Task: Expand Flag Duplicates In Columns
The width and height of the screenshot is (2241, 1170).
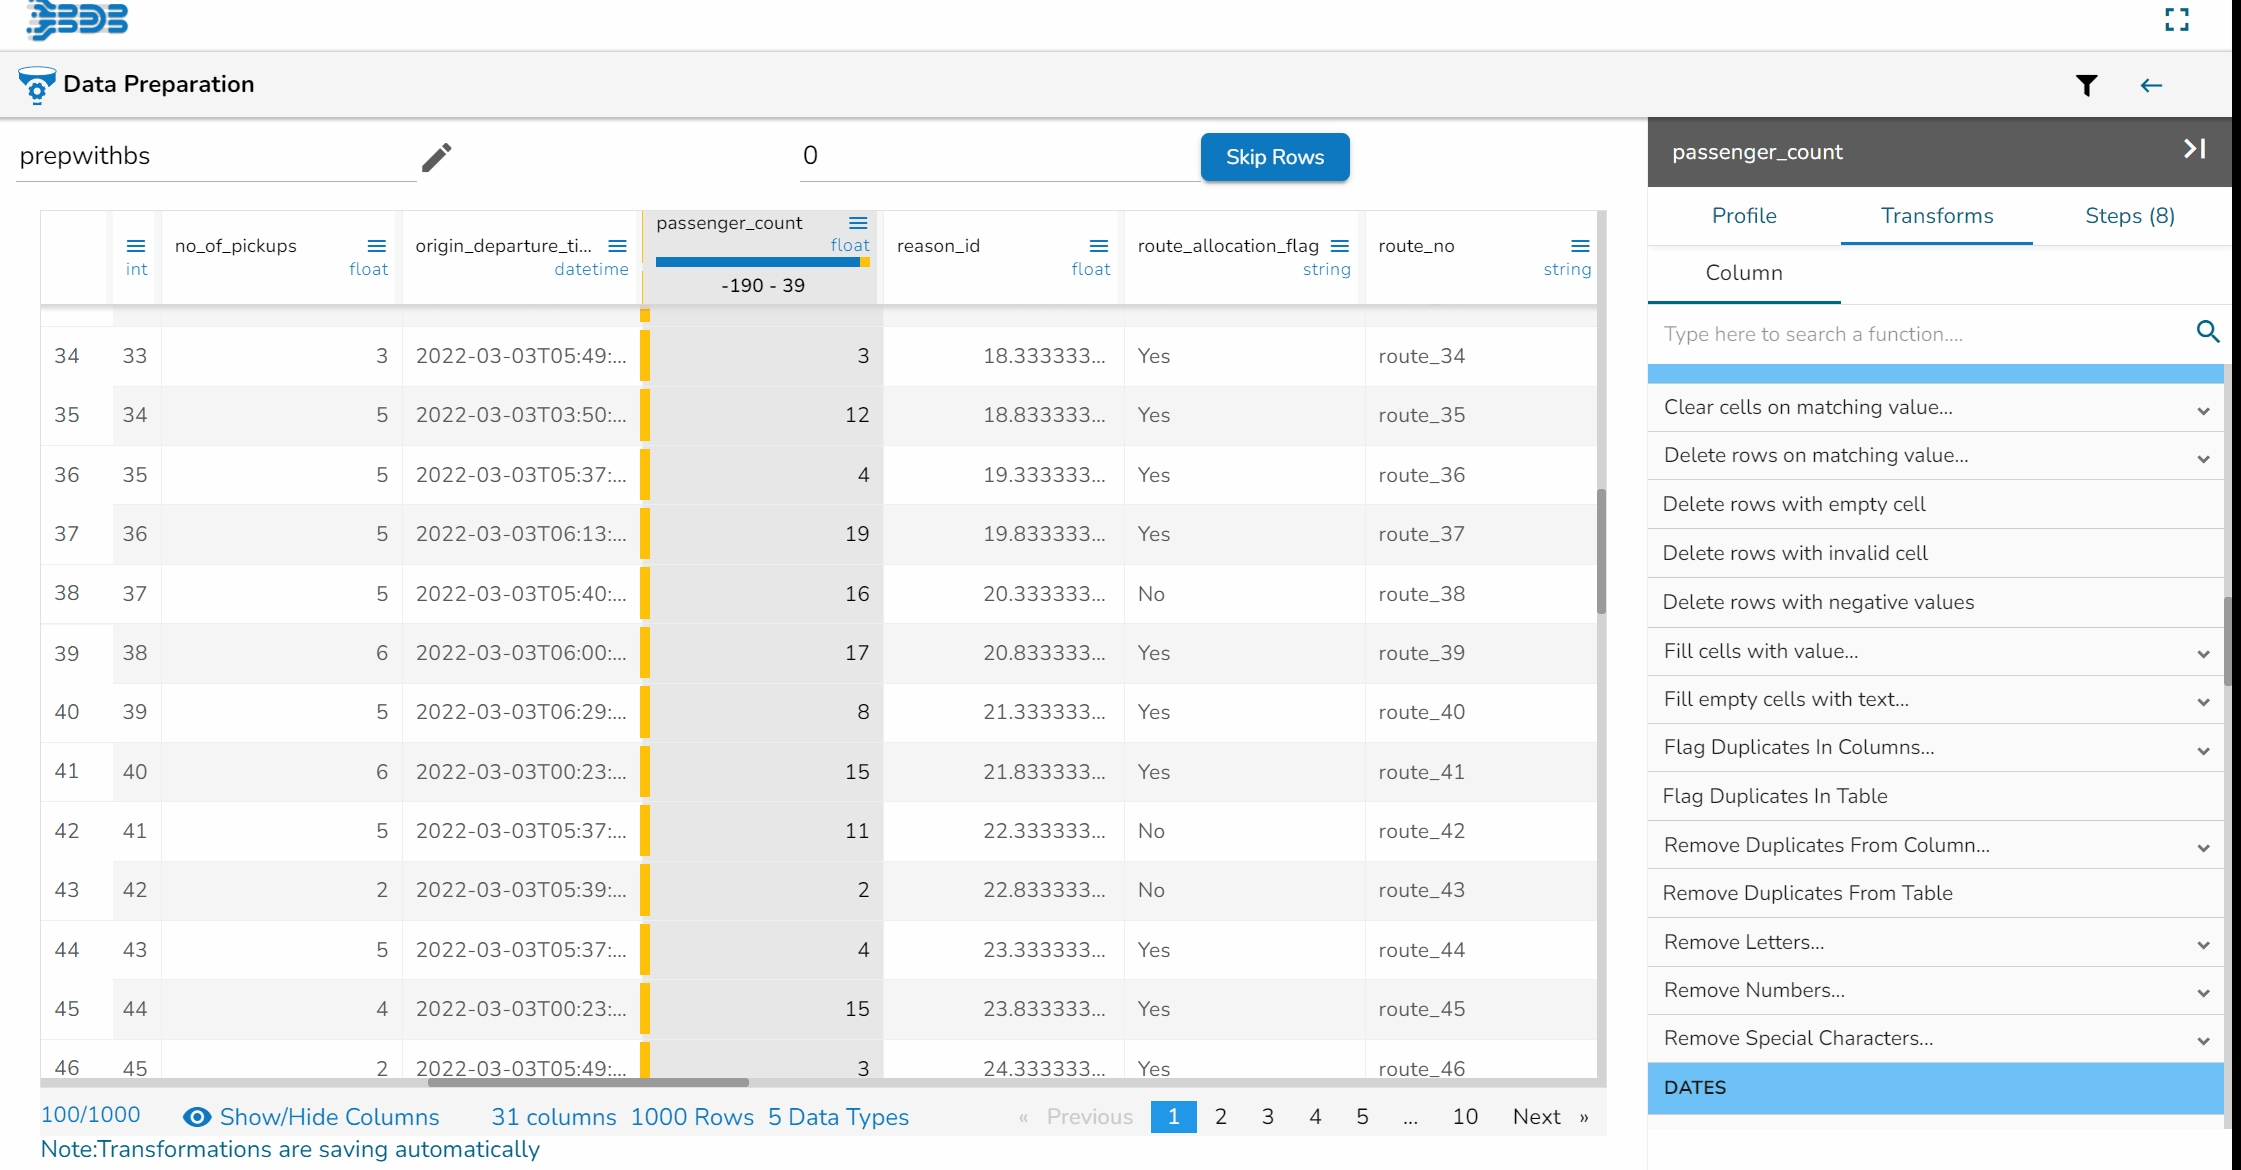Action: point(2202,750)
